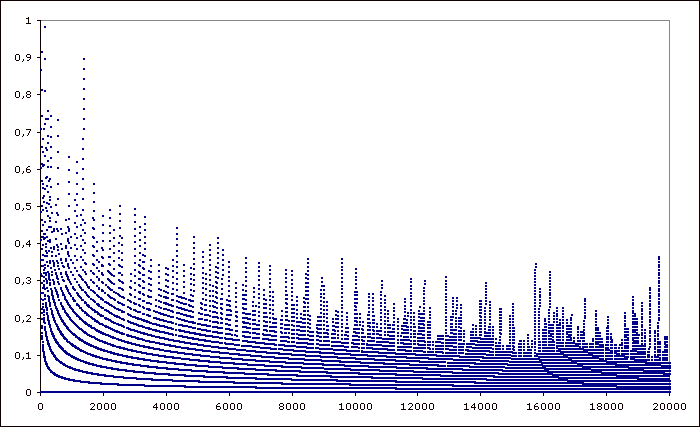Click the y-axis label 0,3
This screenshot has width=700, height=427.
click(23, 281)
